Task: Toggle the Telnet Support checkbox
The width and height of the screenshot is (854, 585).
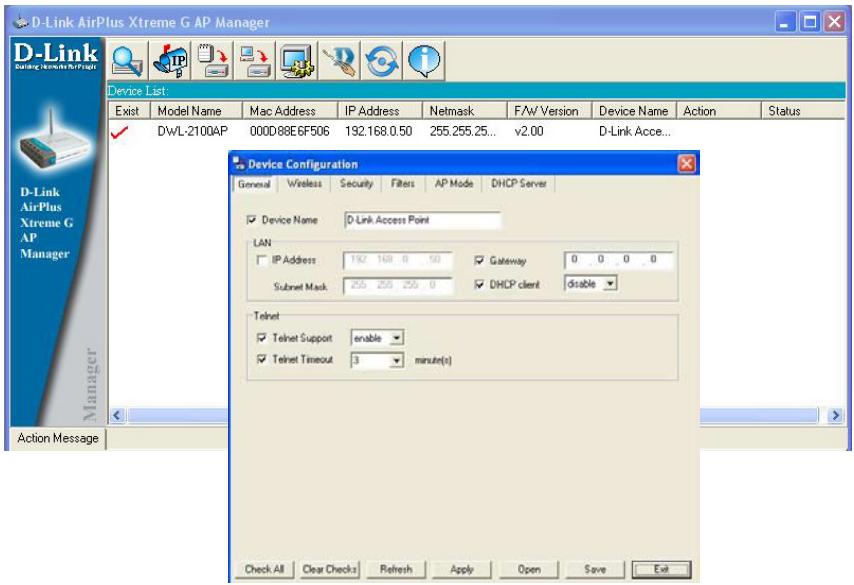Action: pyautogui.click(x=261, y=338)
